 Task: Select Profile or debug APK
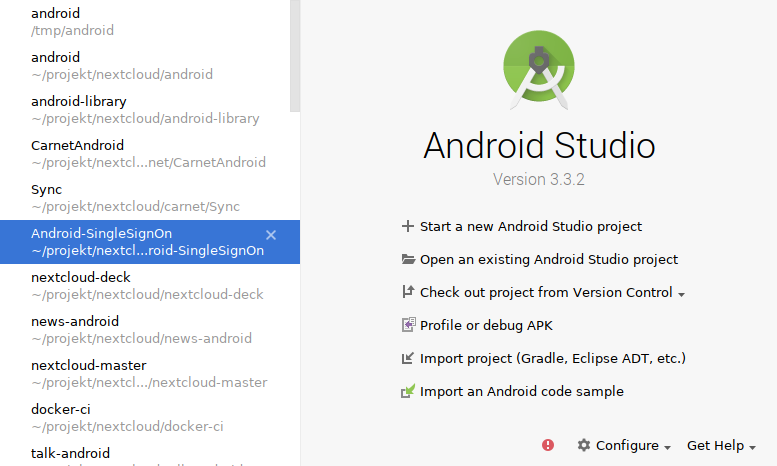coord(486,325)
